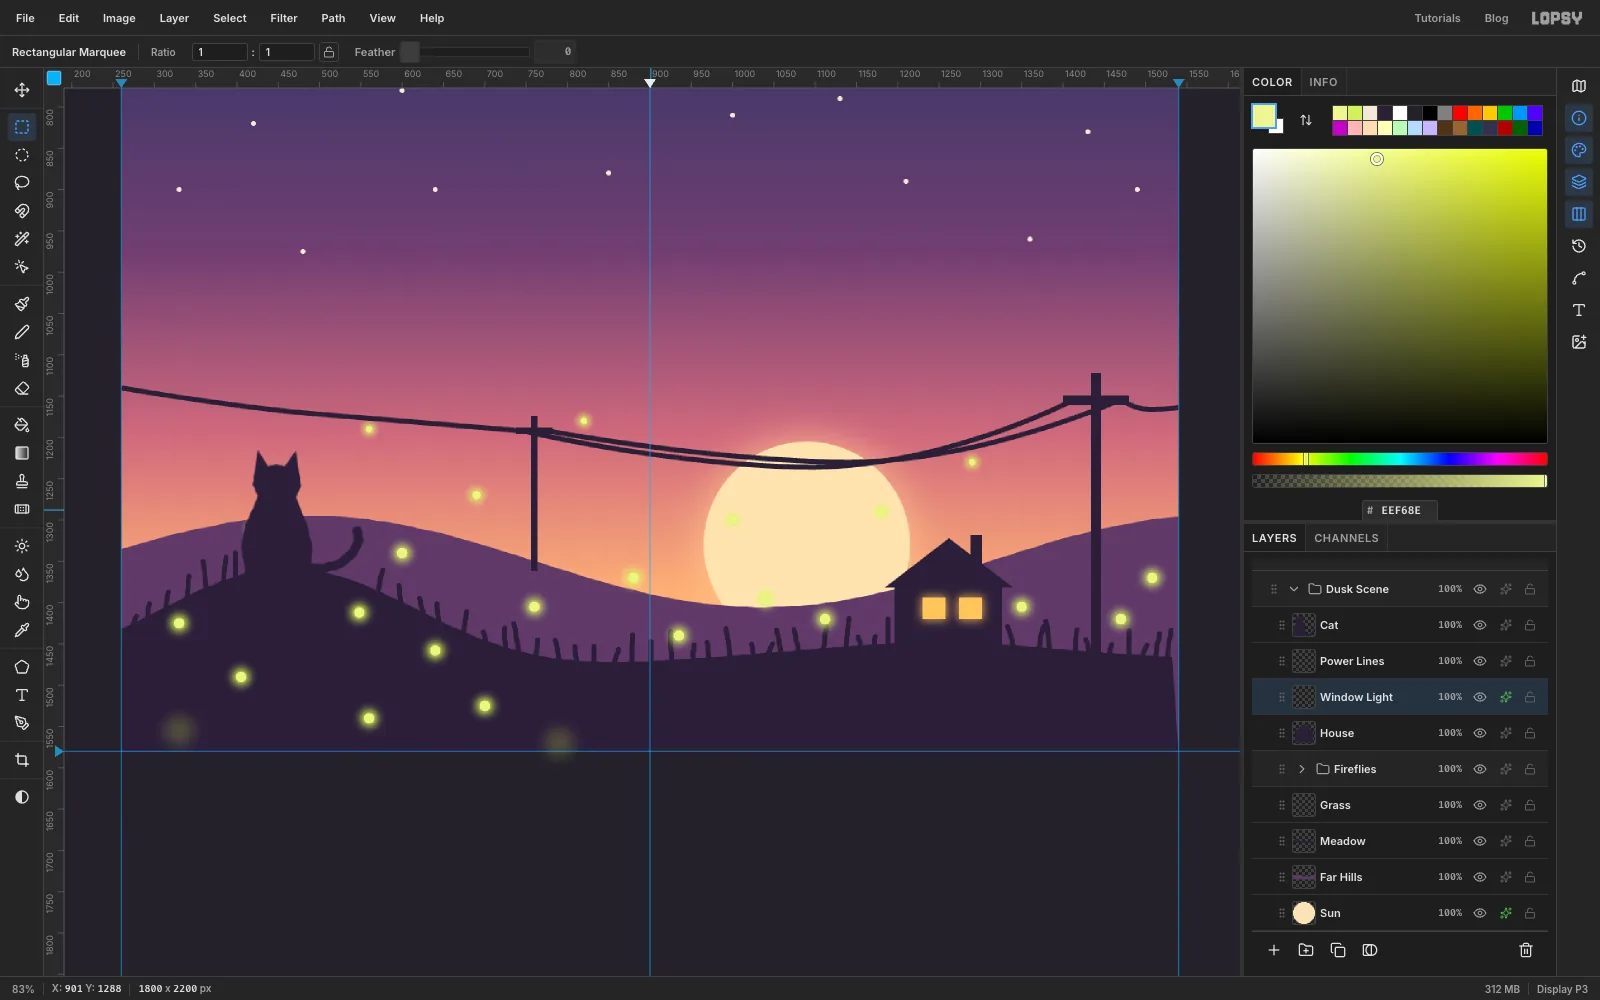The height and width of the screenshot is (1000, 1600).
Task: Select the Magic Wand tool
Action: click(22, 239)
